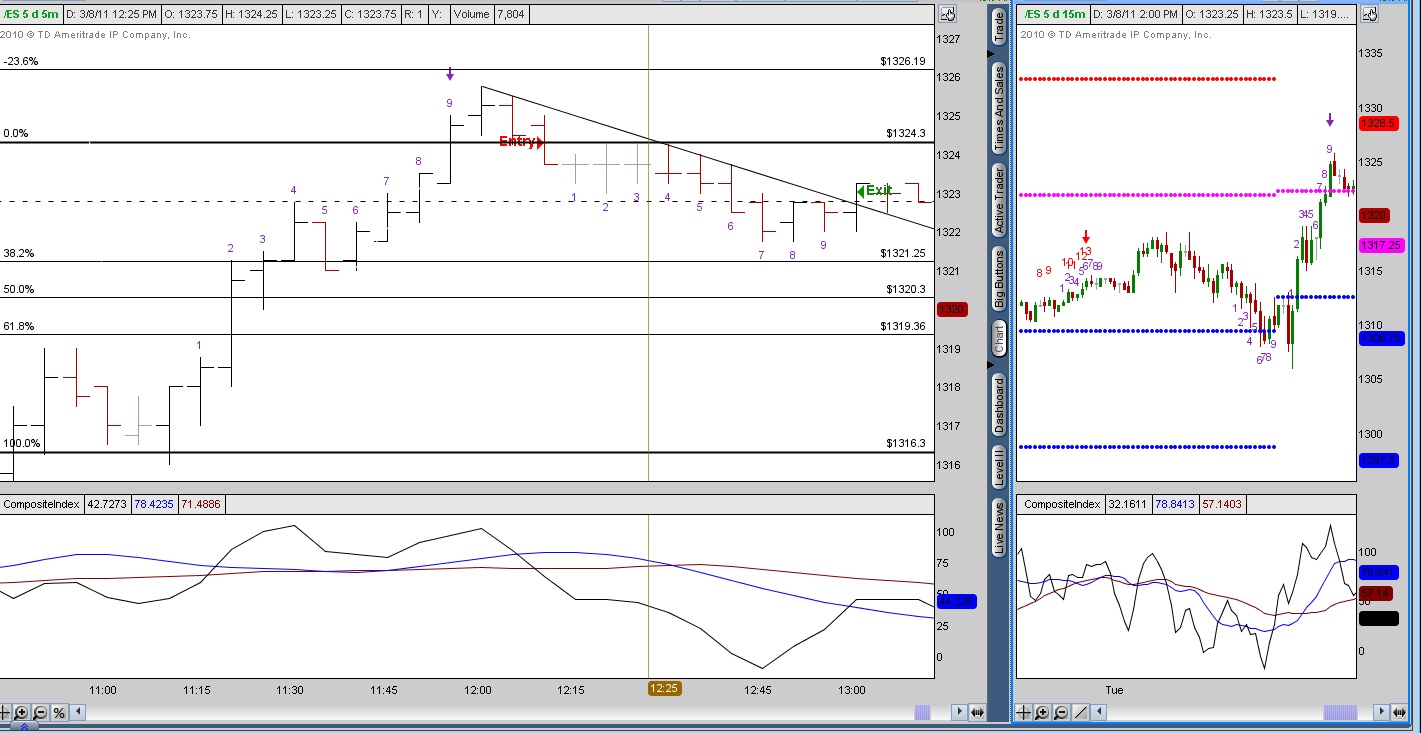
Task: Open the Trade sidebar tab
Action: 999,27
